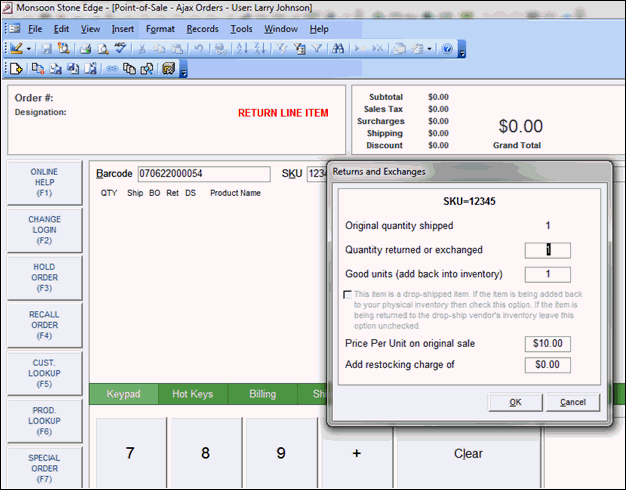The image size is (626, 490).
Task: Run the Spelling check (ABC) icon
Action: pos(120,48)
